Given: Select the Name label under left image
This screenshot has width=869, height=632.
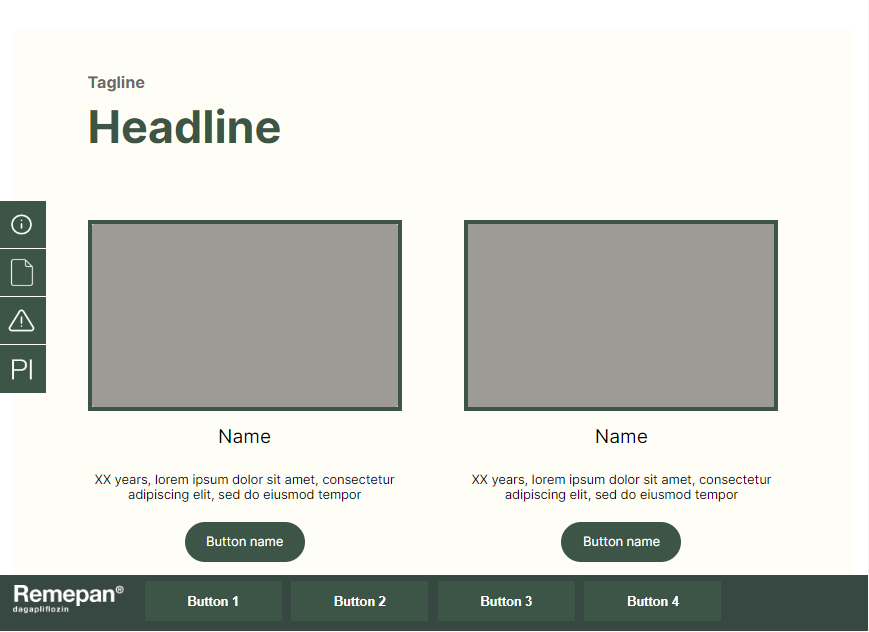Looking at the screenshot, I should pyautogui.click(x=245, y=437).
